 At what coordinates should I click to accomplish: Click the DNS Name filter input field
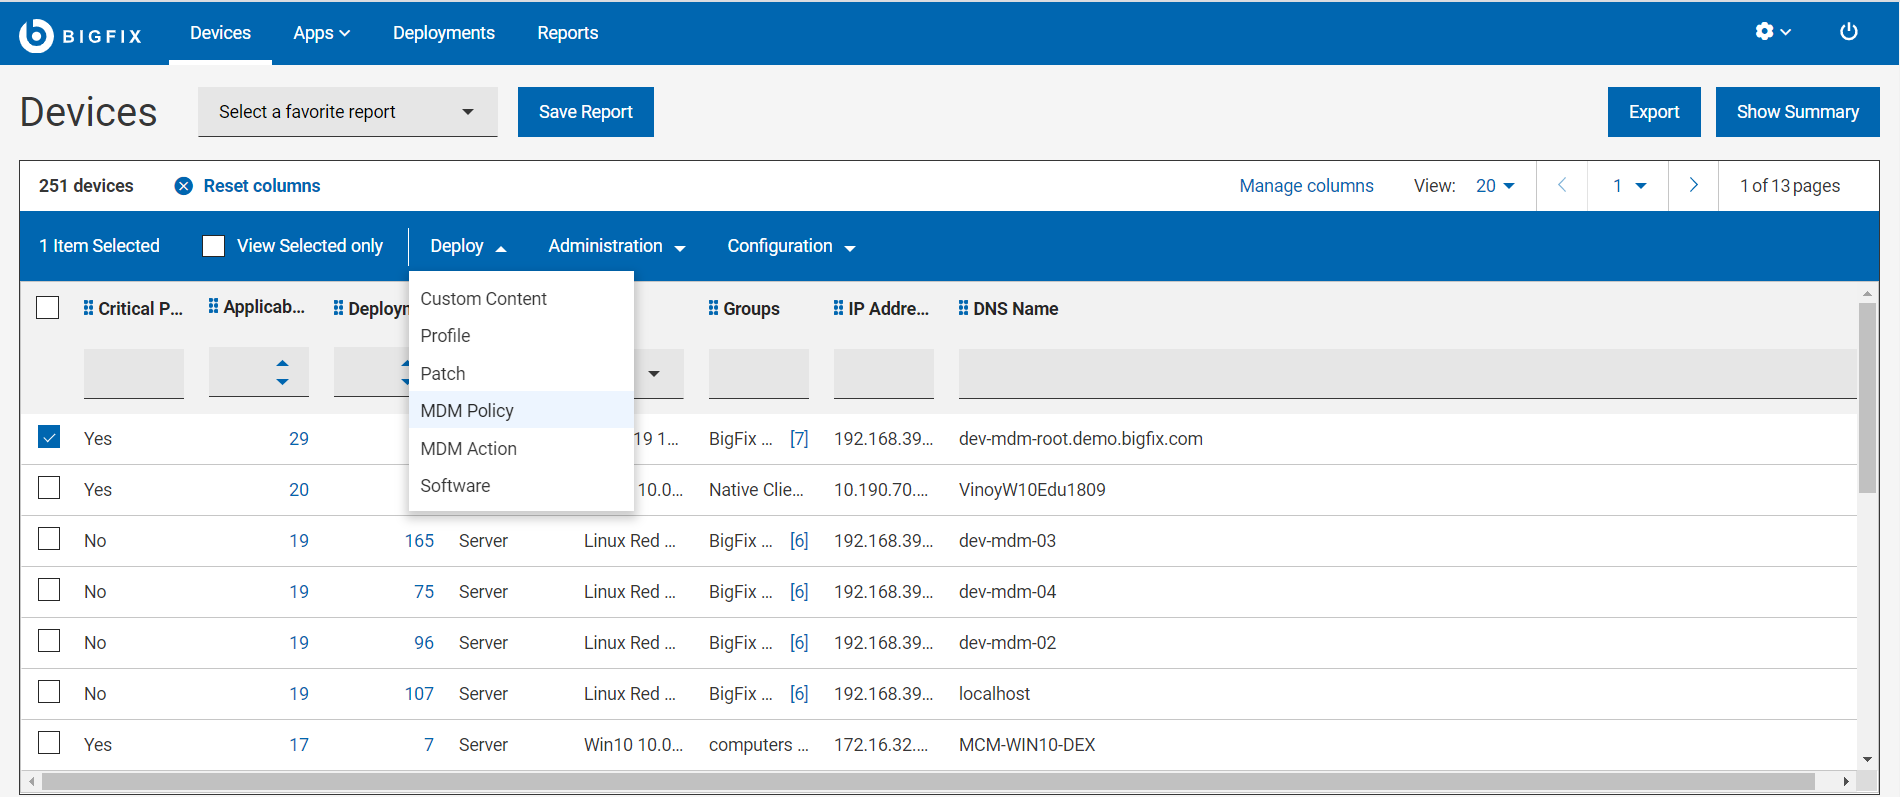(x=1406, y=374)
